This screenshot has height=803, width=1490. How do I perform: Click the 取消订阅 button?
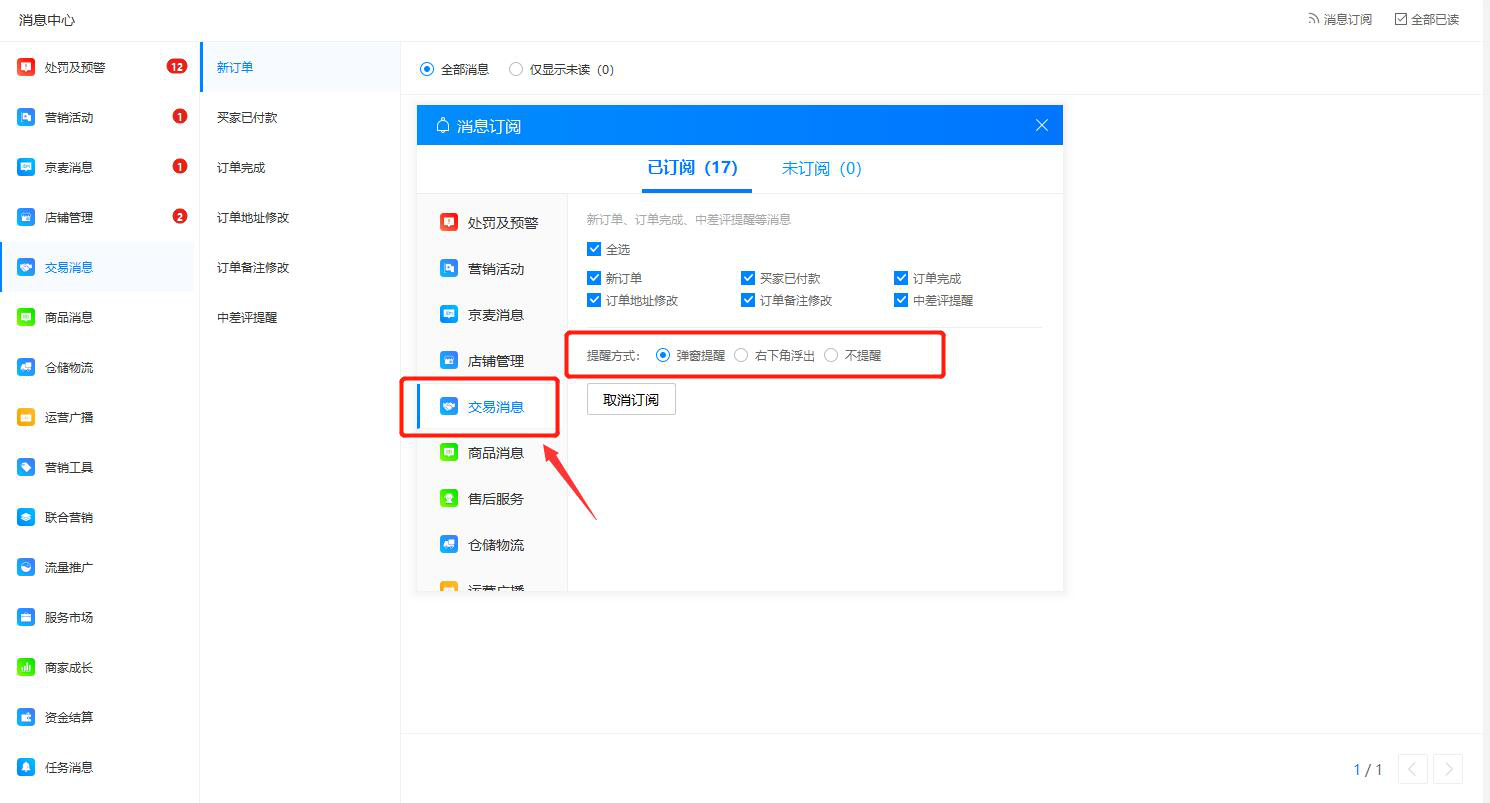click(631, 398)
